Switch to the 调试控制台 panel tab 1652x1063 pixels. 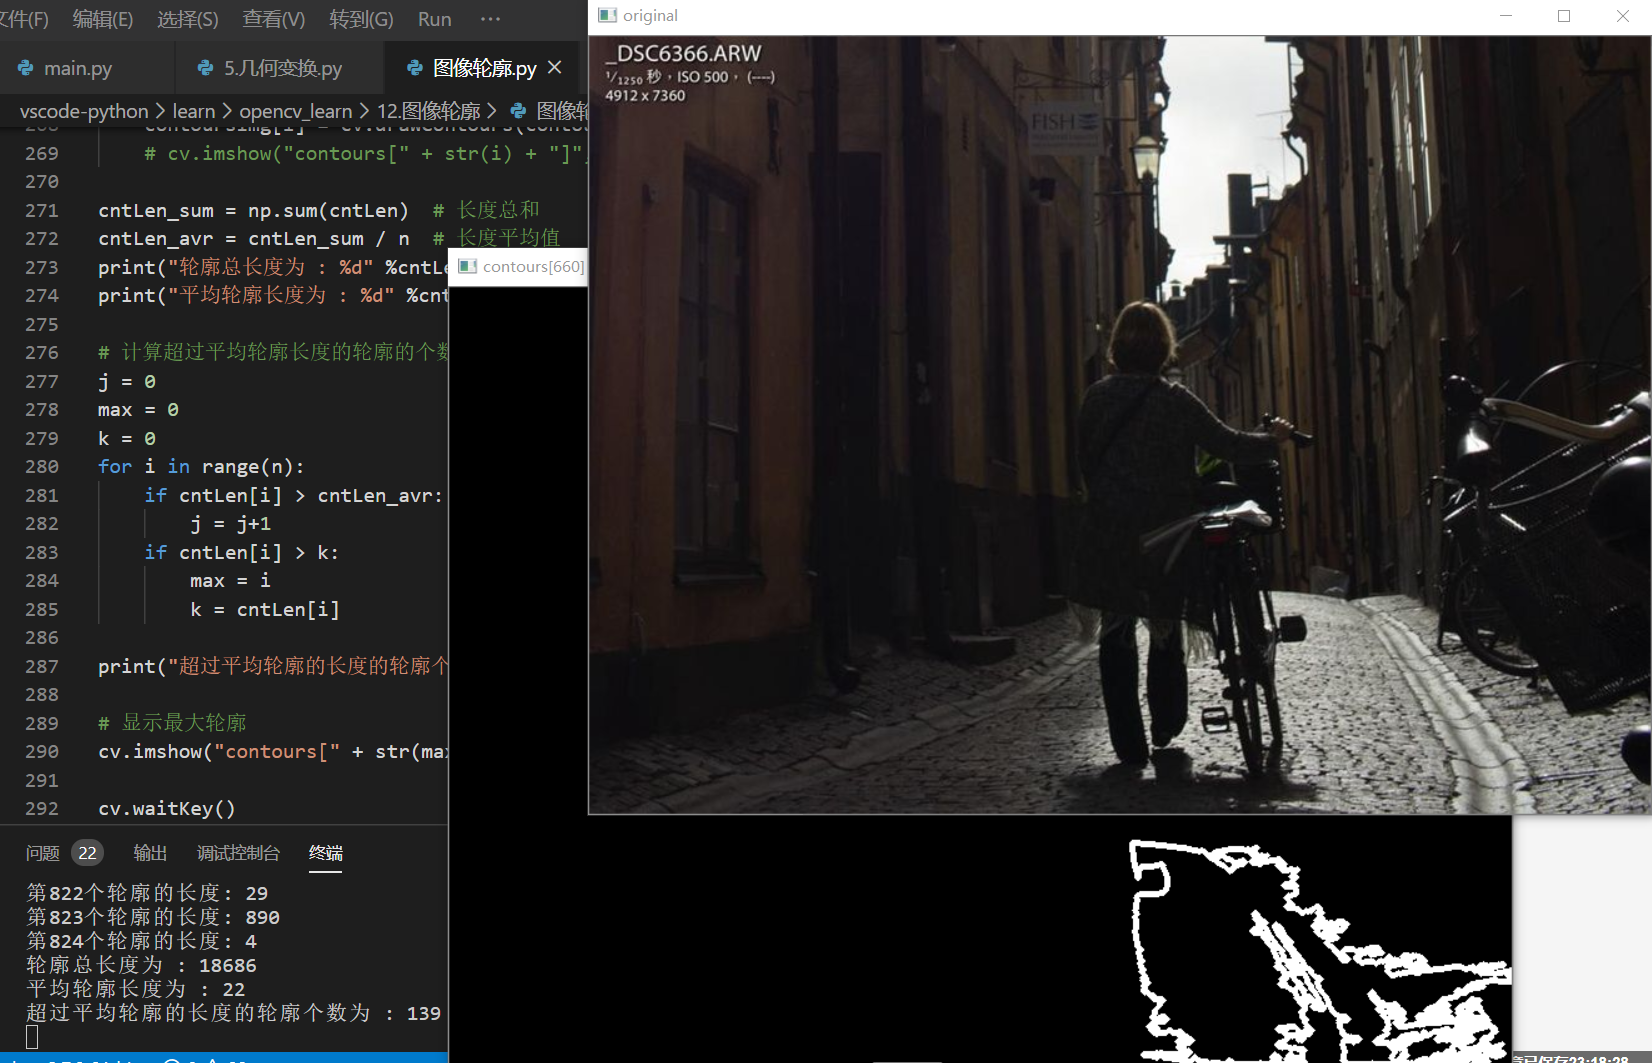(x=237, y=852)
